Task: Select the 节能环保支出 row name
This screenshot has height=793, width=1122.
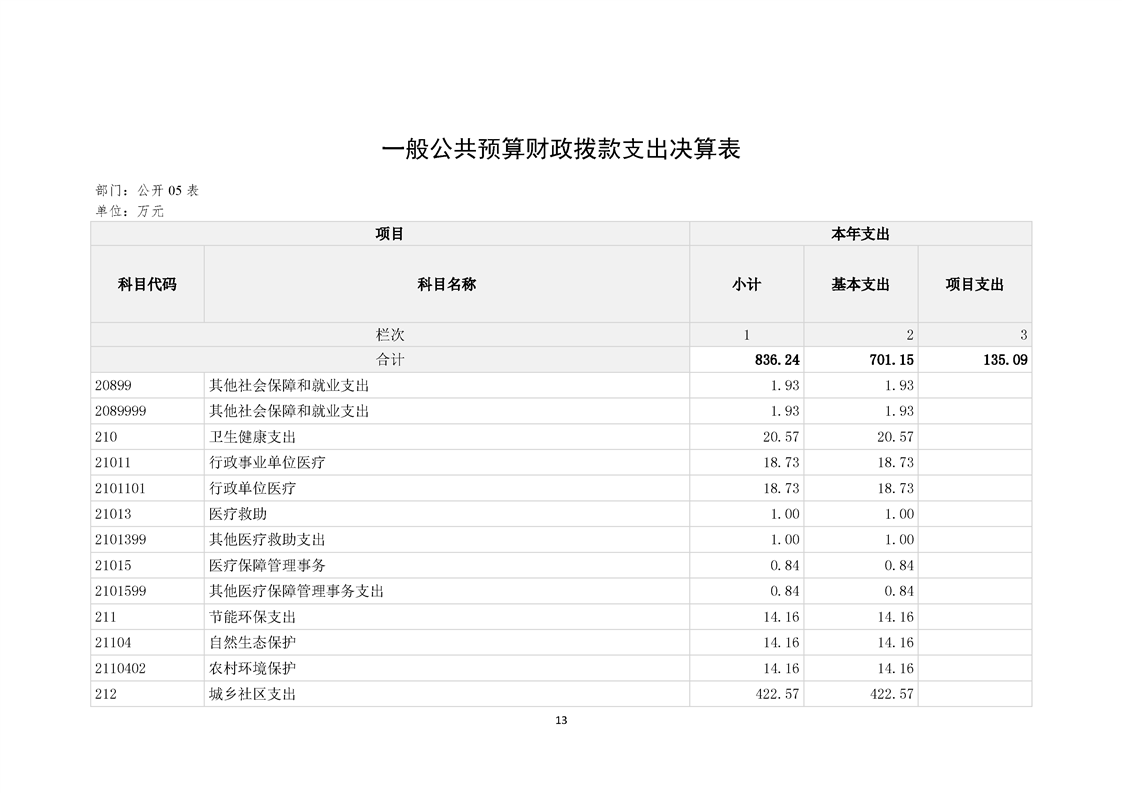Action: point(252,617)
